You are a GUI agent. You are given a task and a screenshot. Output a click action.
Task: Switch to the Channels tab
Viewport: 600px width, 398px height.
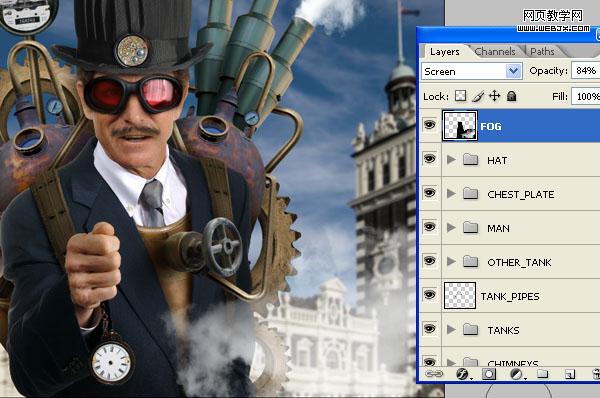(495, 52)
